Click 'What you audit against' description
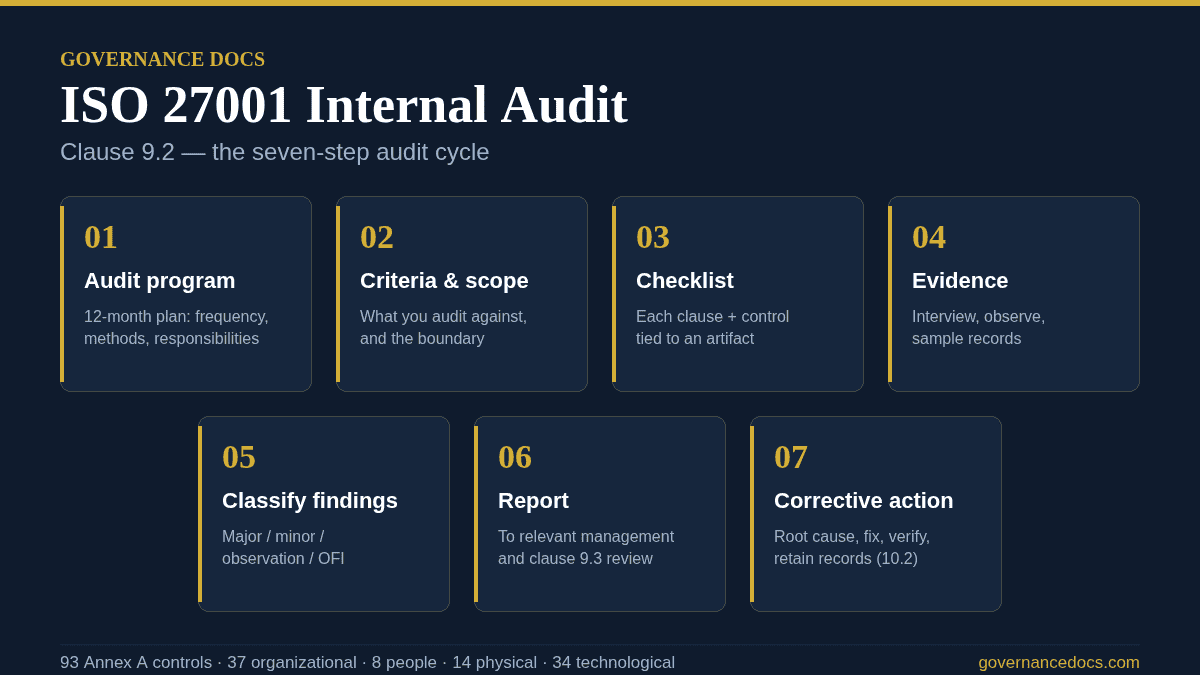 [x=443, y=328]
